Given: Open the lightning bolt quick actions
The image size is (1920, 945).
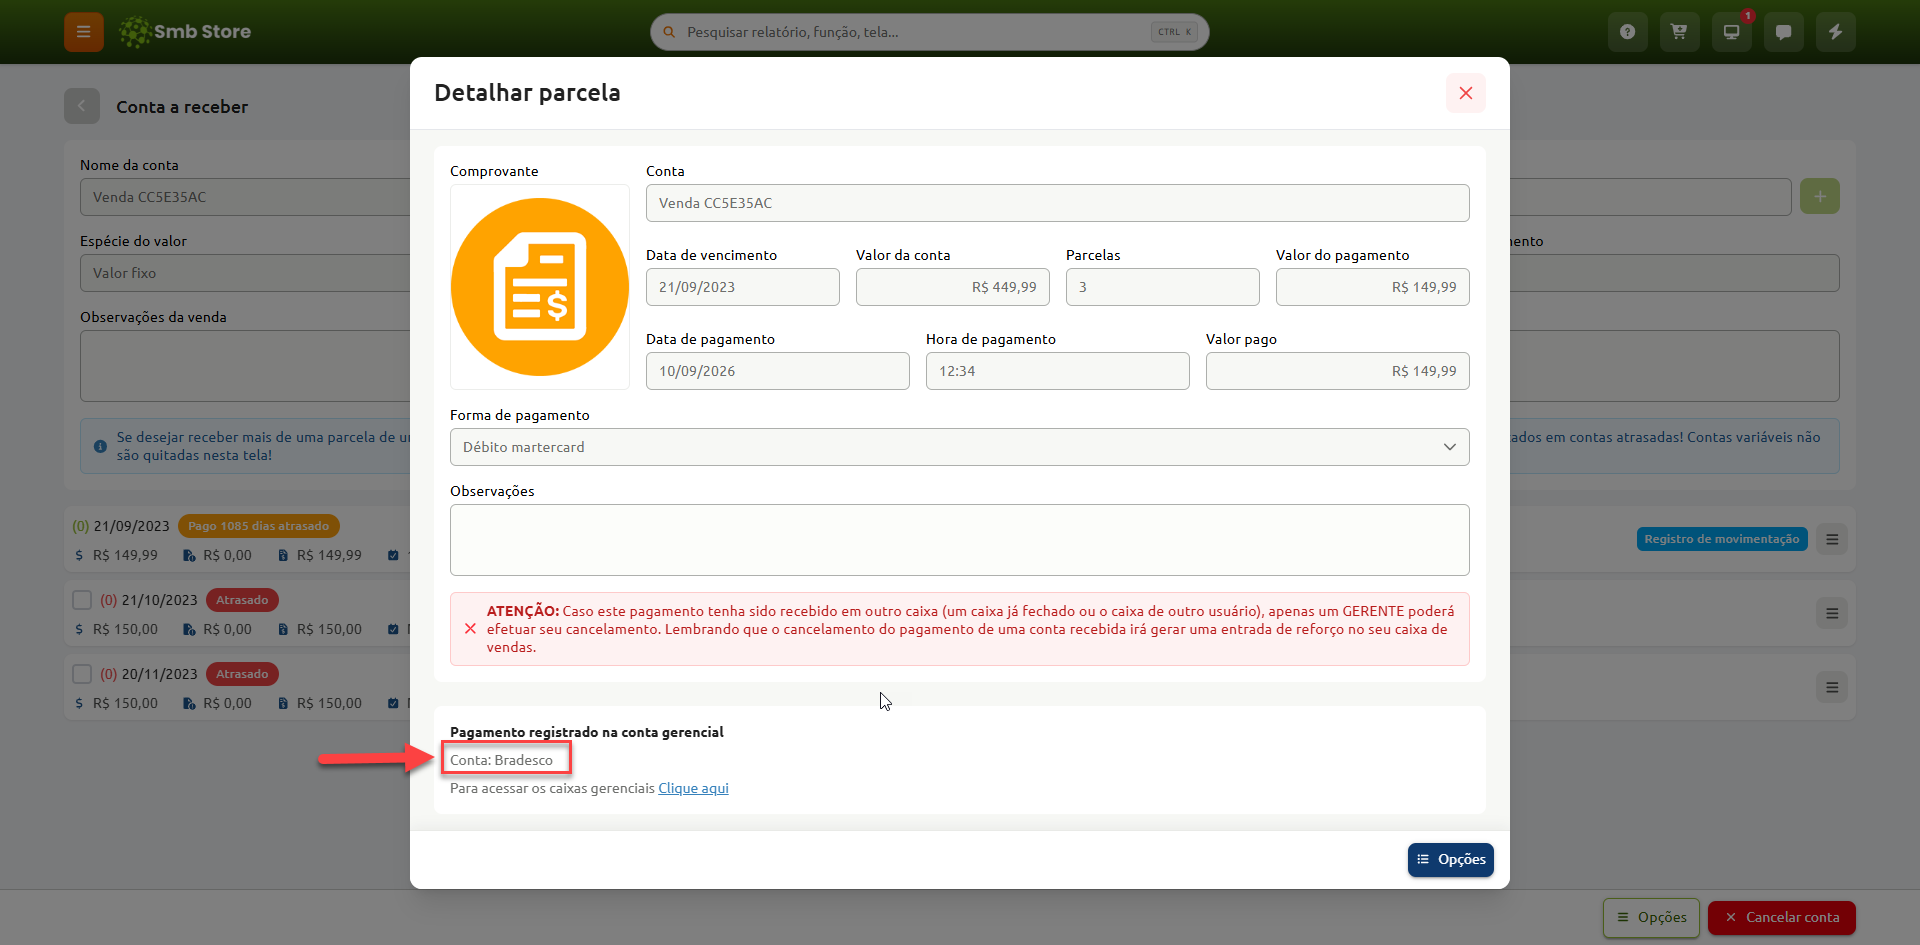Looking at the screenshot, I should tap(1836, 32).
